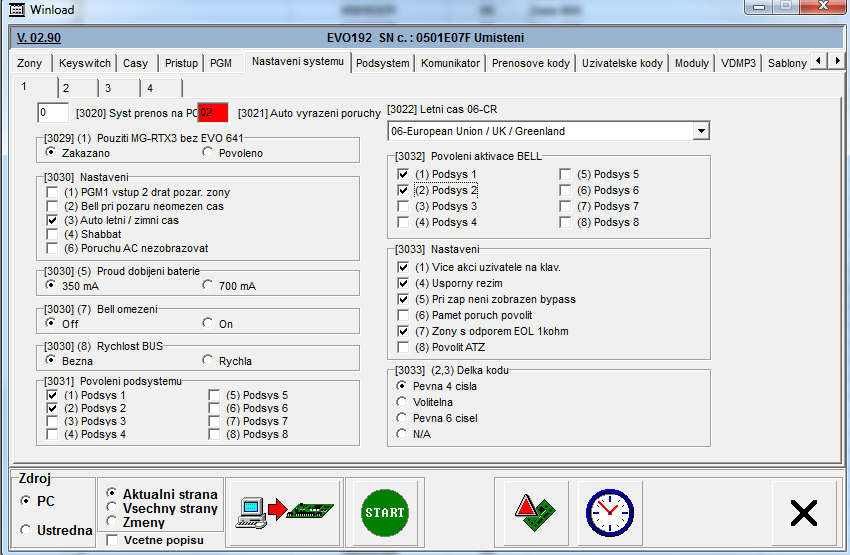Select Ustredna as source
This screenshot has height=555, width=850.
(26, 530)
